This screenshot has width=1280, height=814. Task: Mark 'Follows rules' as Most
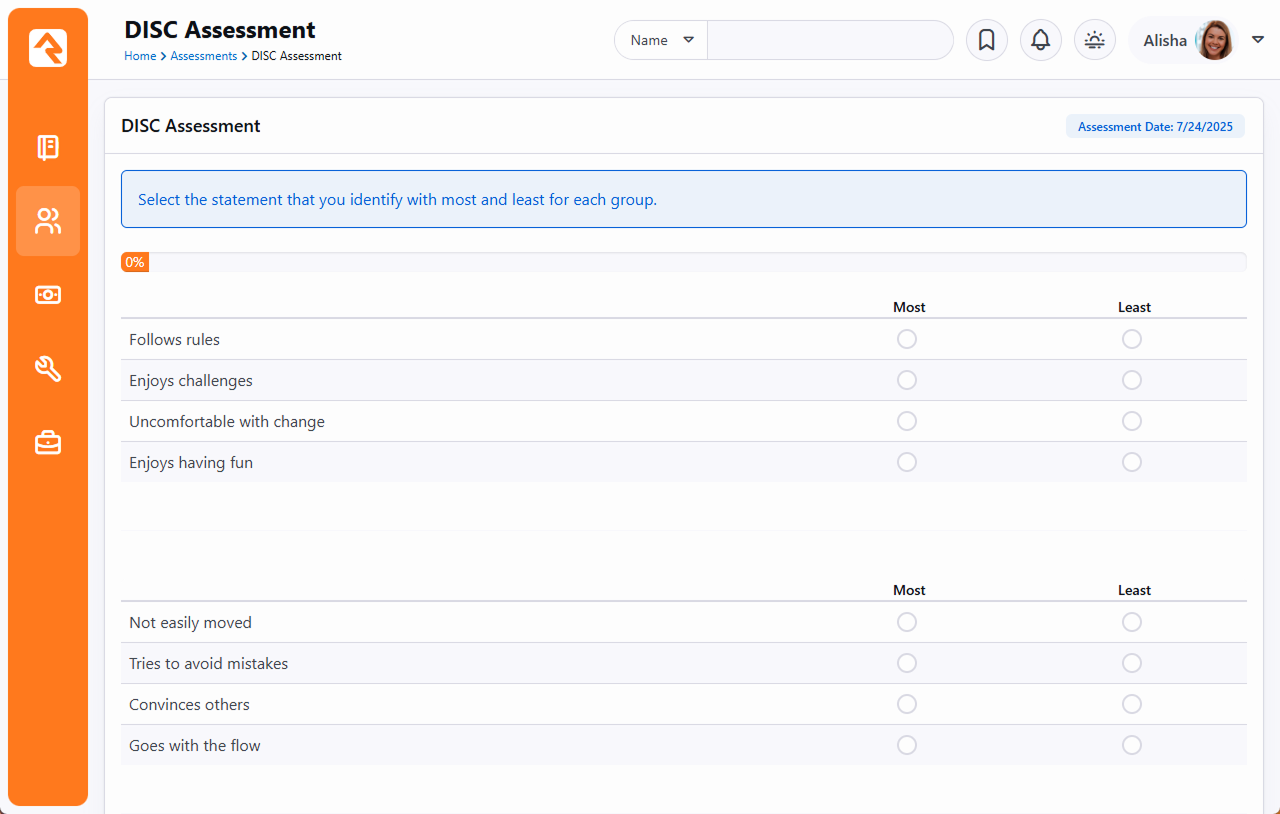click(x=906, y=339)
